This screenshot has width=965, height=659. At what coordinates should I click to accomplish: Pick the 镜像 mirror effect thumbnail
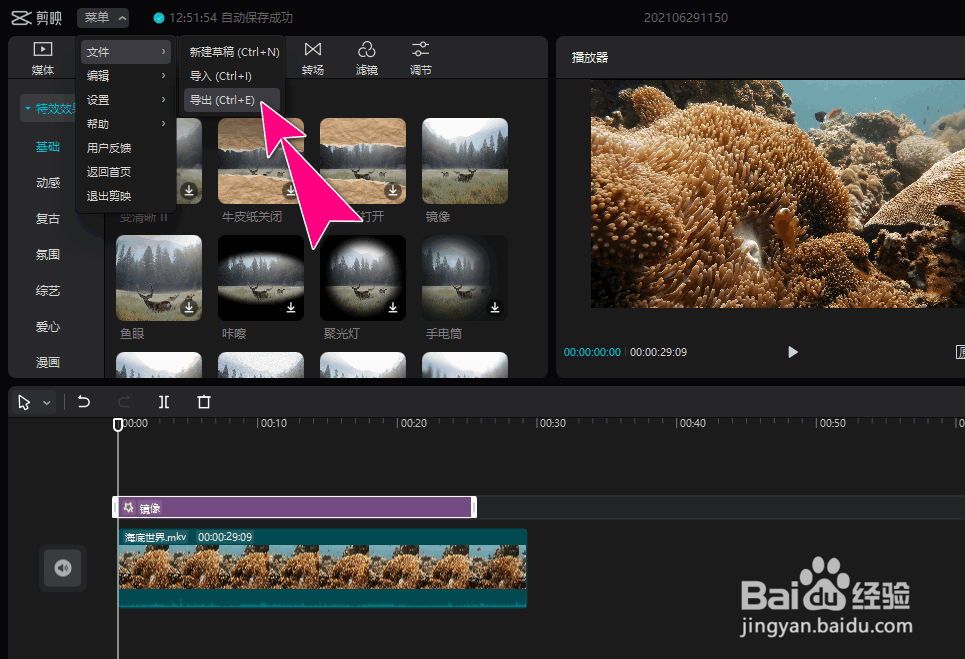click(x=465, y=161)
